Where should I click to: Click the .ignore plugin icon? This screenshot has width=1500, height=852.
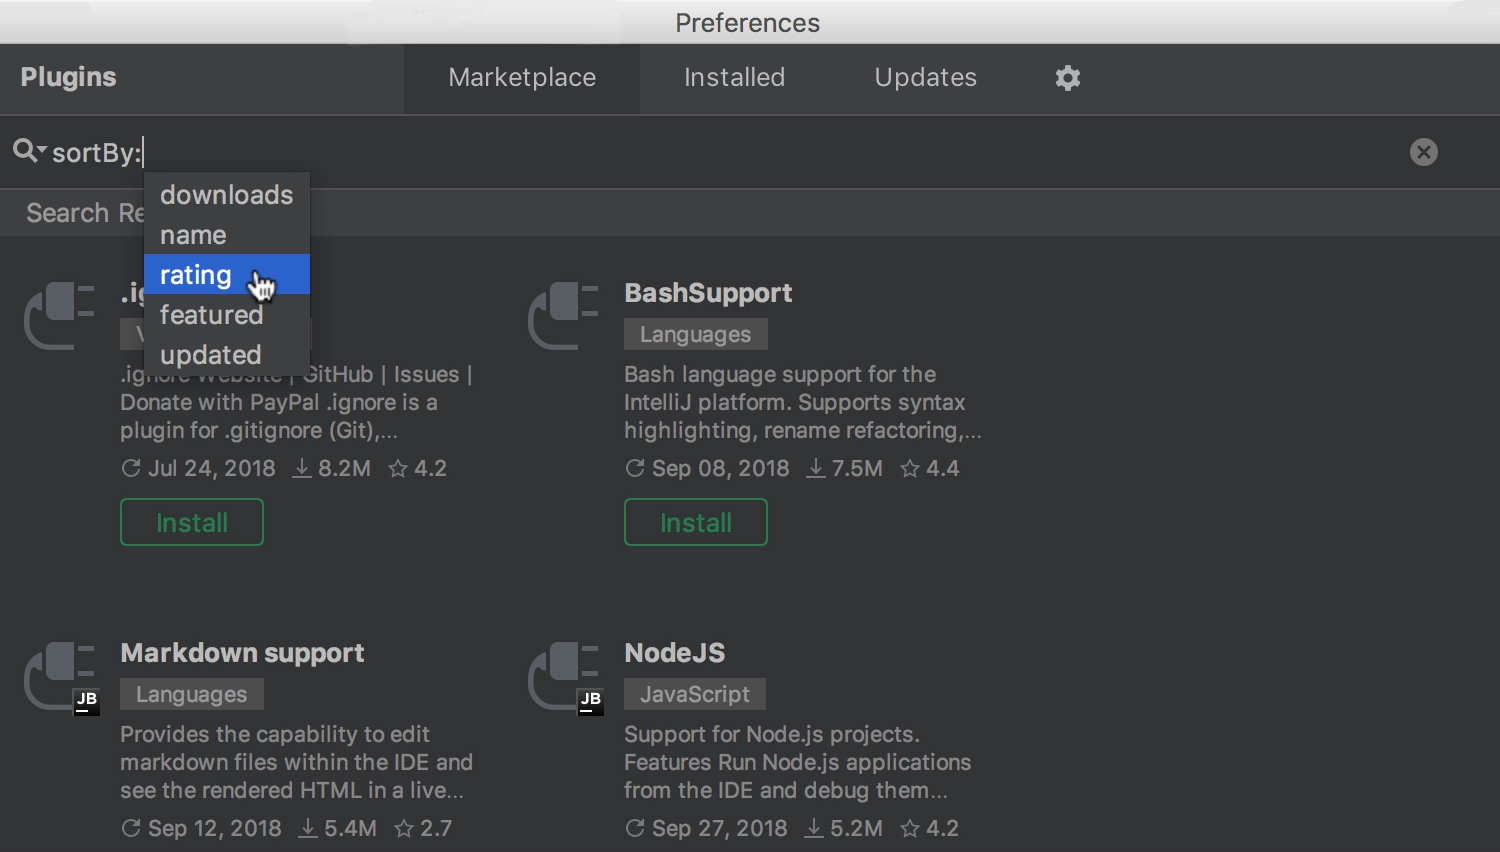pos(59,315)
